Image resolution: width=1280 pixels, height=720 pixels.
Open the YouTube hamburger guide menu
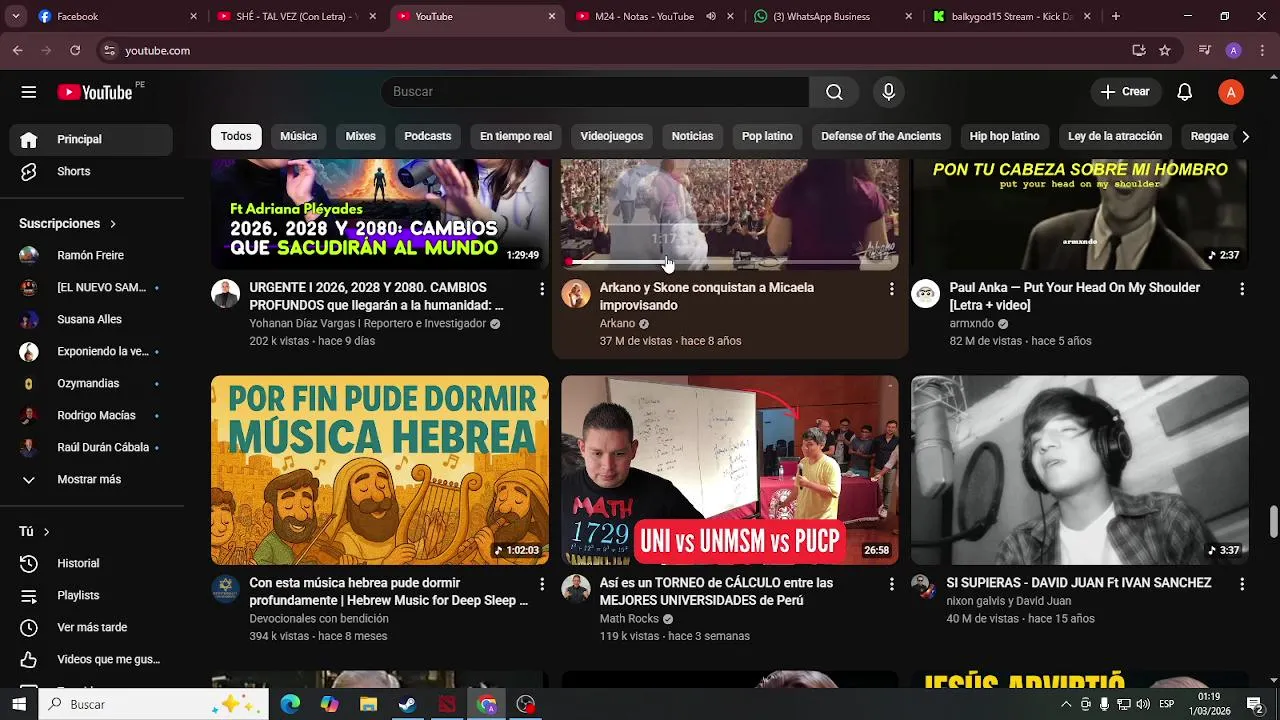pos(28,92)
